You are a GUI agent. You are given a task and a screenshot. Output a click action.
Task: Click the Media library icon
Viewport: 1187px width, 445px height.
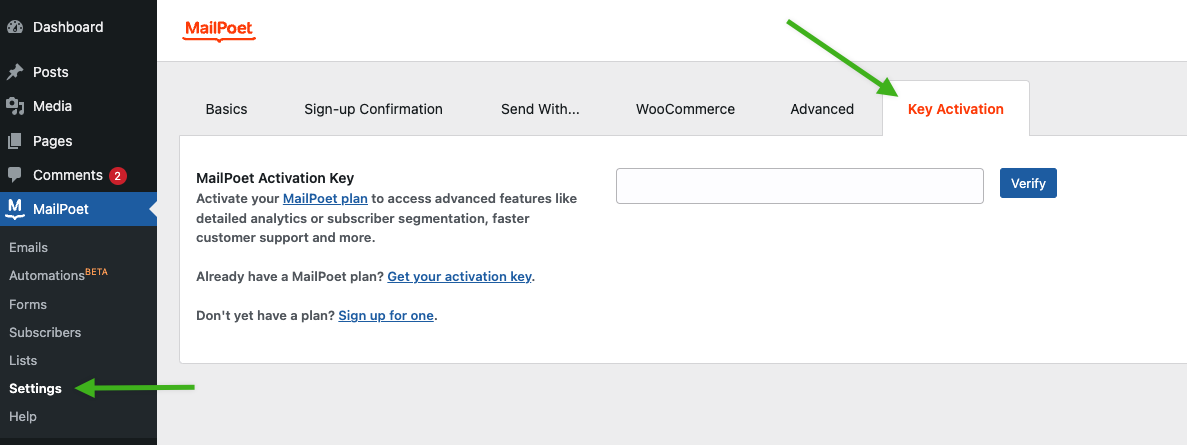click(14, 107)
